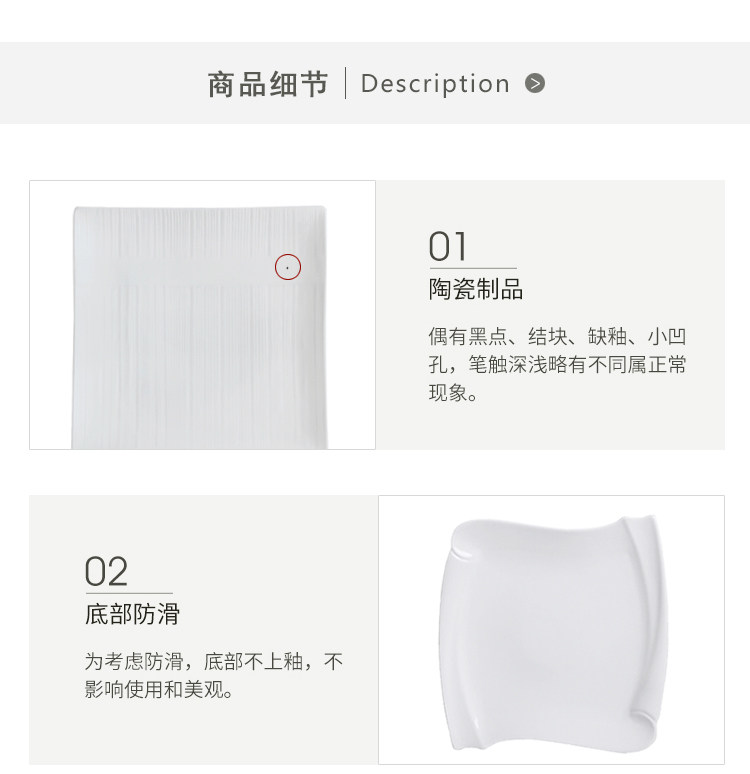This screenshot has width=750, height=774.
Task: Click the red circle marking the black dot
Action: tap(288, 267)
